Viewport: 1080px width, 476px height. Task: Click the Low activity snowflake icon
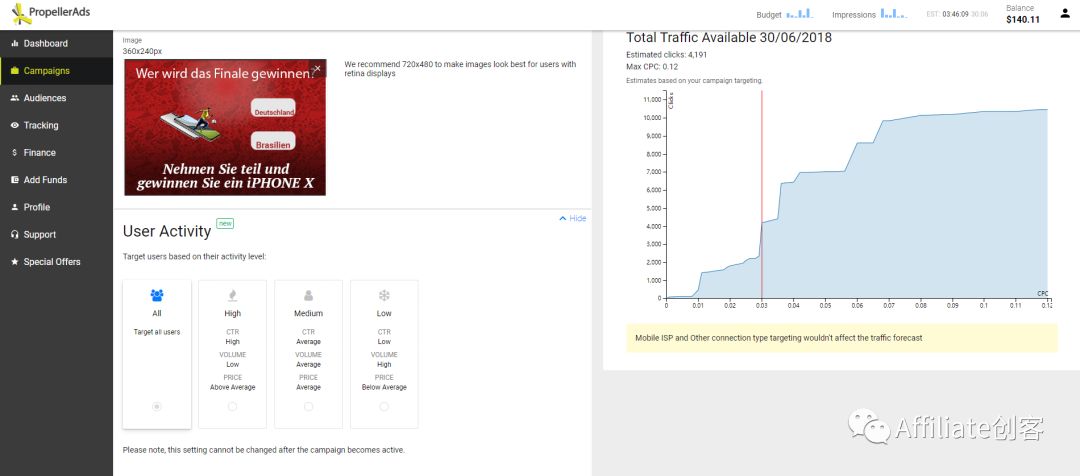[384, 296]
